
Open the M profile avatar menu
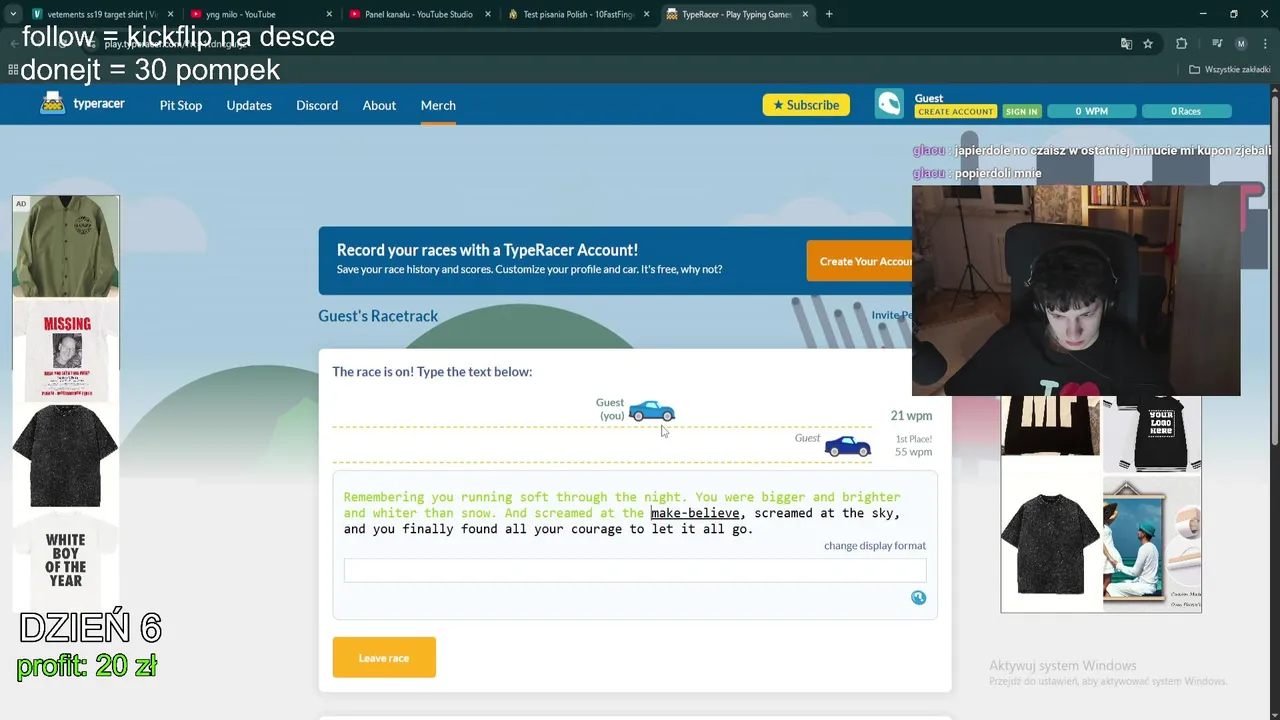pos(1241,44)
